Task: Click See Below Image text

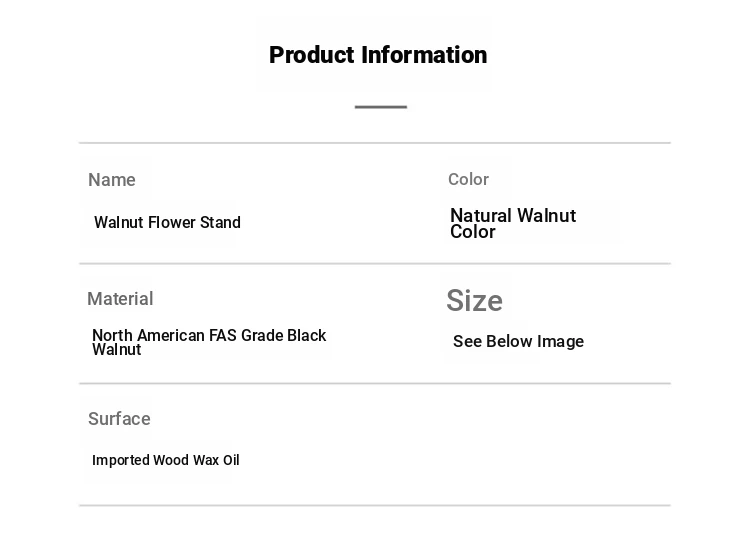Action: point(518,342)
